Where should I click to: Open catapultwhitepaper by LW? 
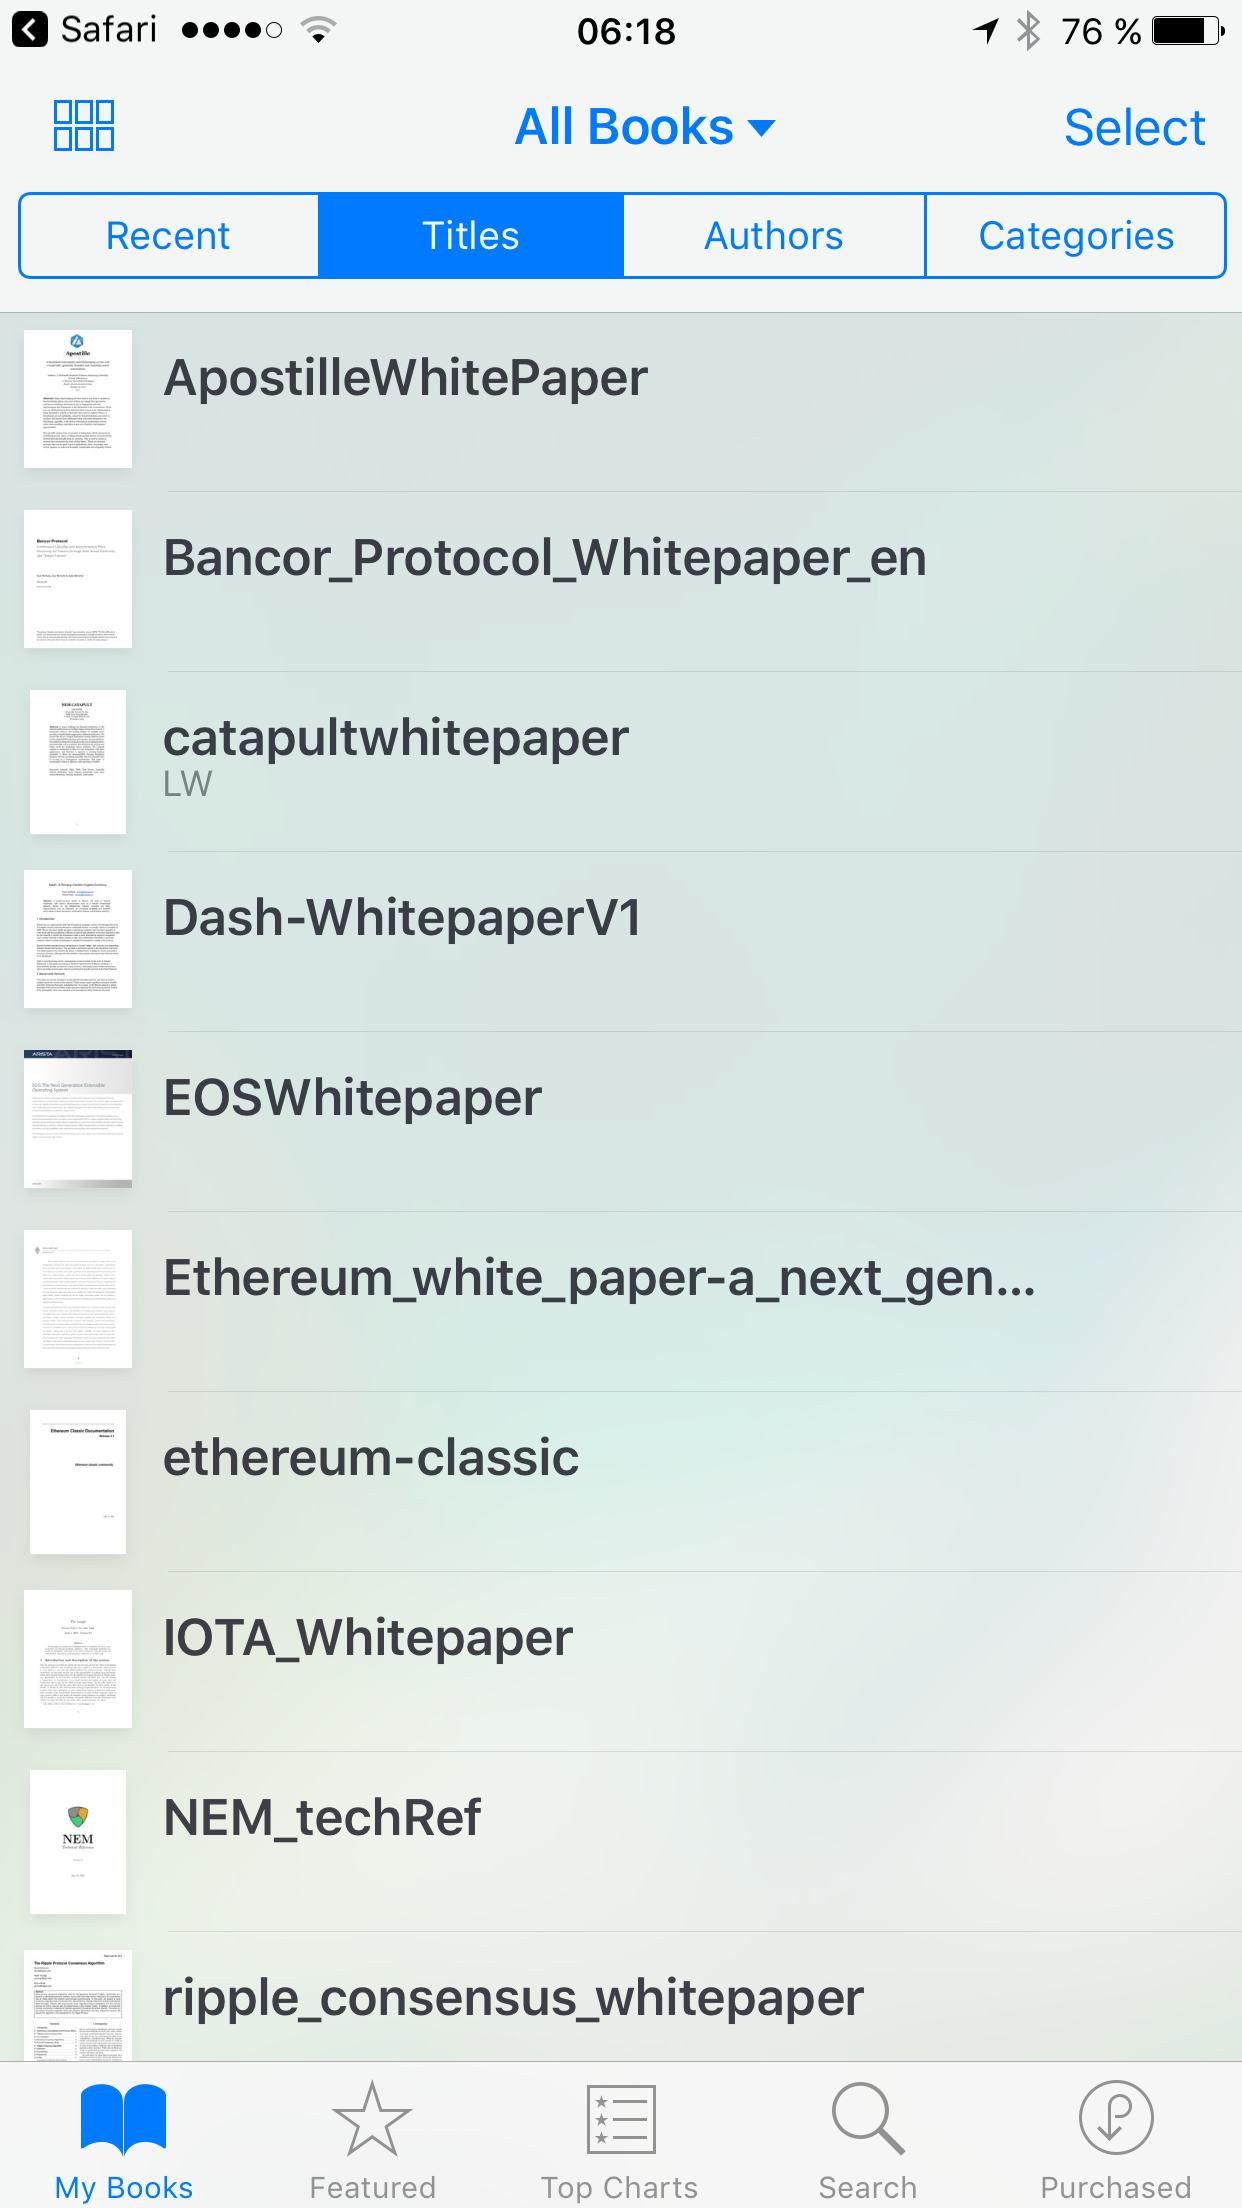(621, 761)
